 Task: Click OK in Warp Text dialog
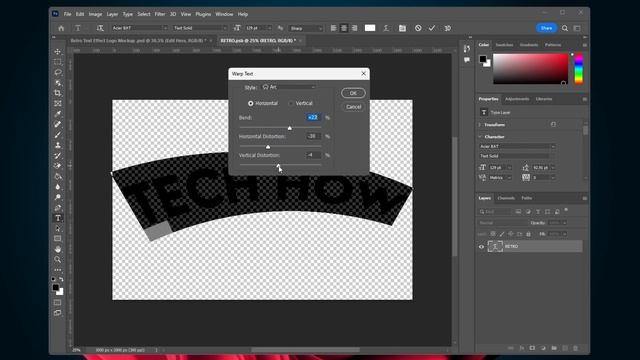(353, 93)
